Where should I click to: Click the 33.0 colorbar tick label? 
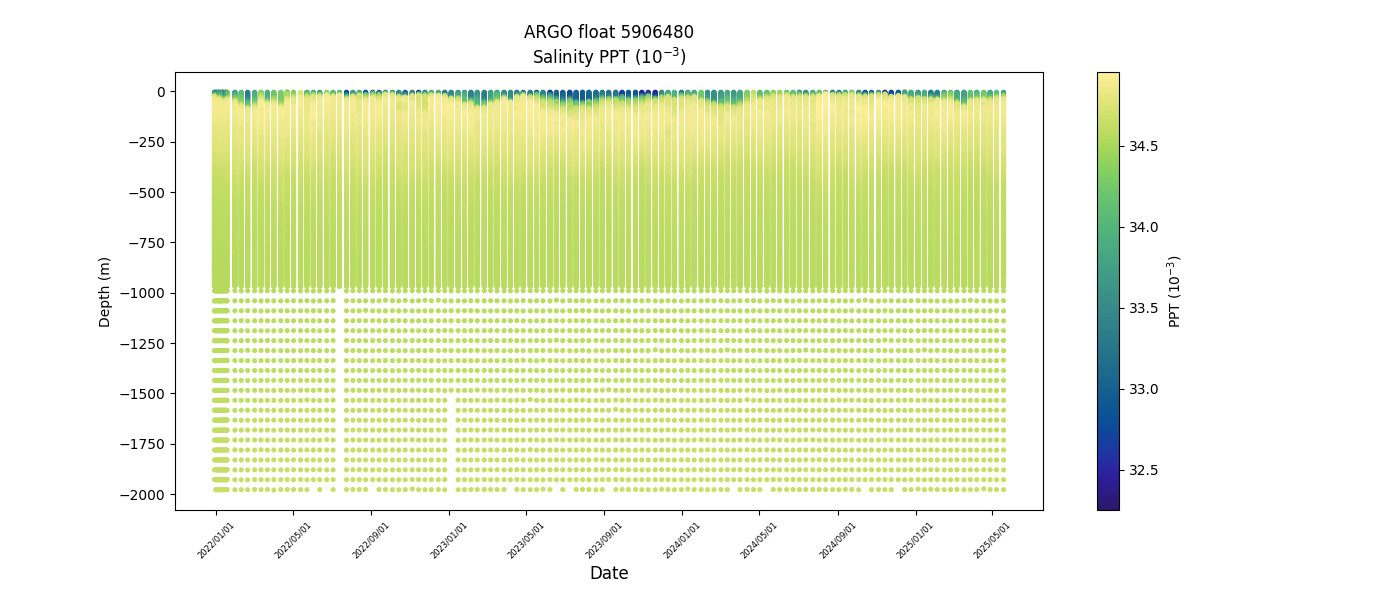point(1144,389)
